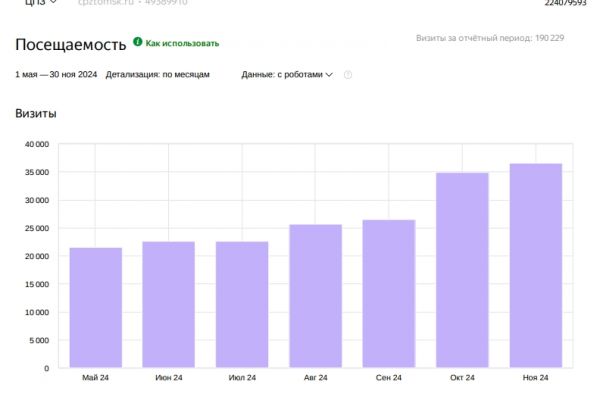Click 'Визиты за отчётный период: 190 229' text
Screen dimensions: 600x400
click(490, 38)
